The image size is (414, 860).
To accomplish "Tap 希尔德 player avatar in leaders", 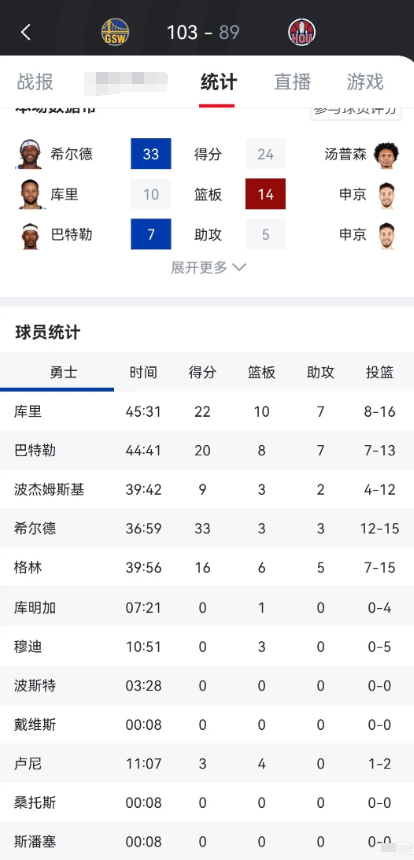I will [30, 154].
